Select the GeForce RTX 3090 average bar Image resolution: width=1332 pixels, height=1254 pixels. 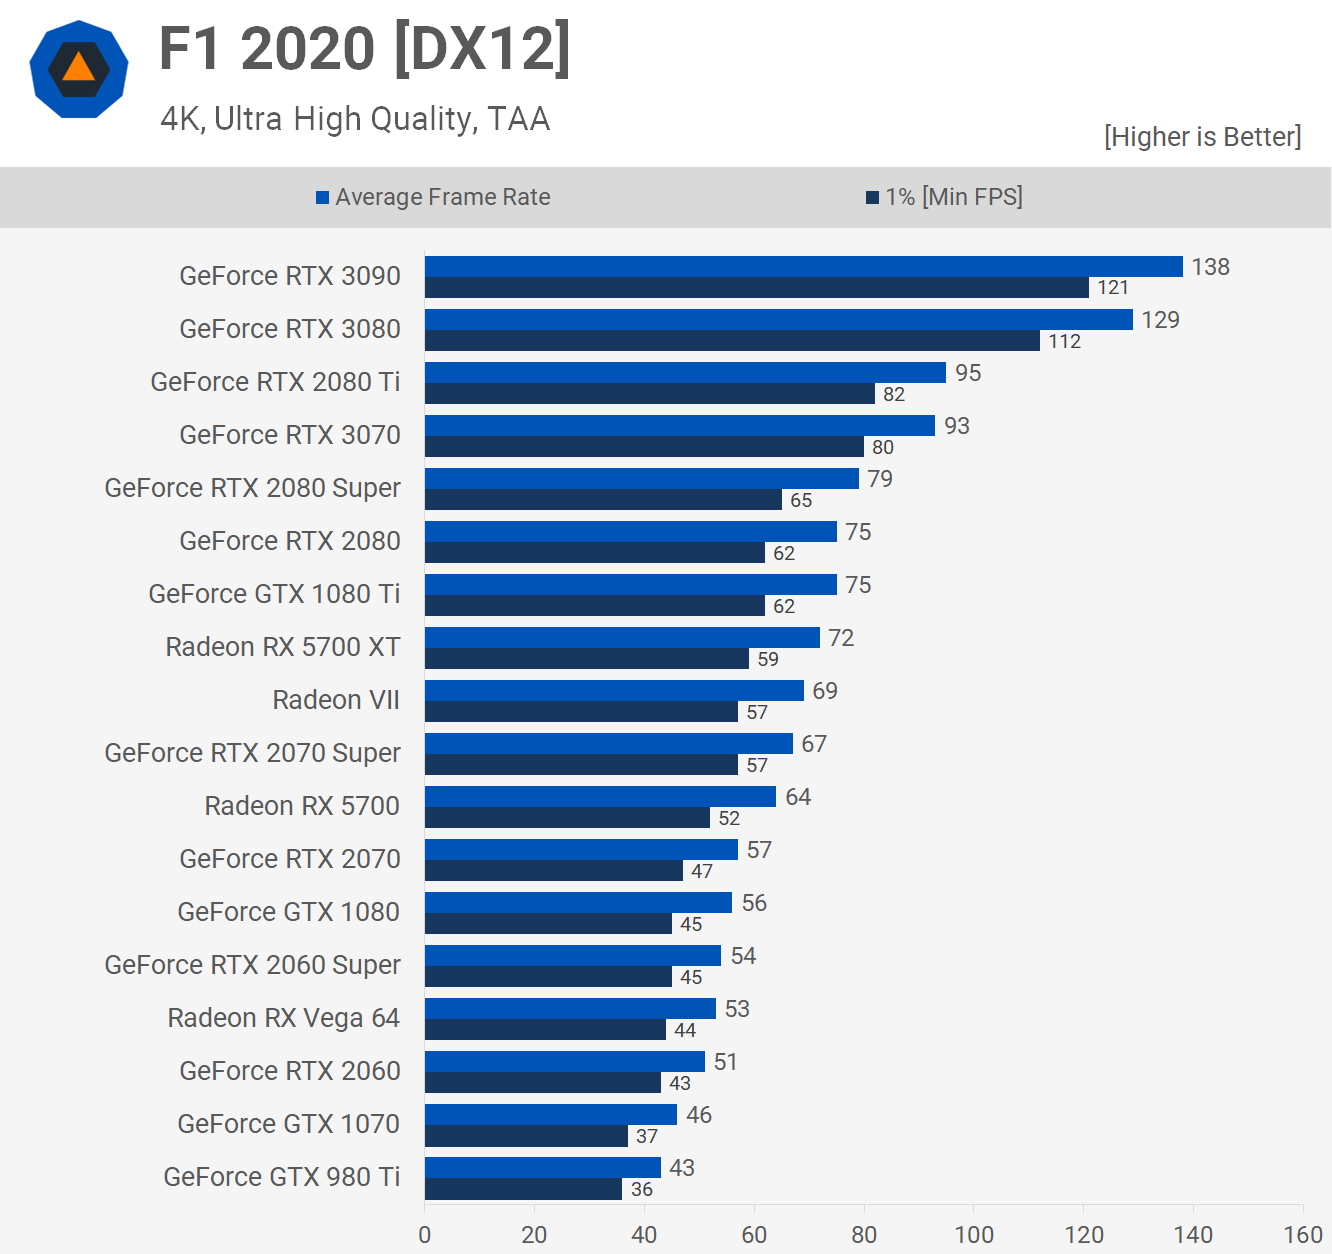pos(803,266)
